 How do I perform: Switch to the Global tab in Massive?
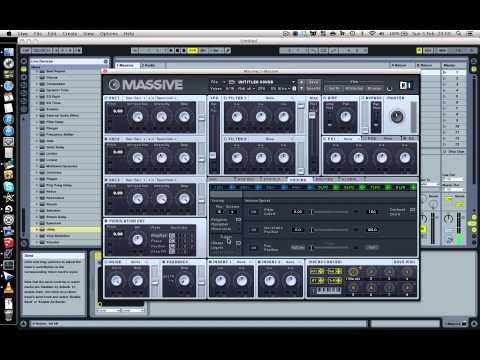point(349,179)
